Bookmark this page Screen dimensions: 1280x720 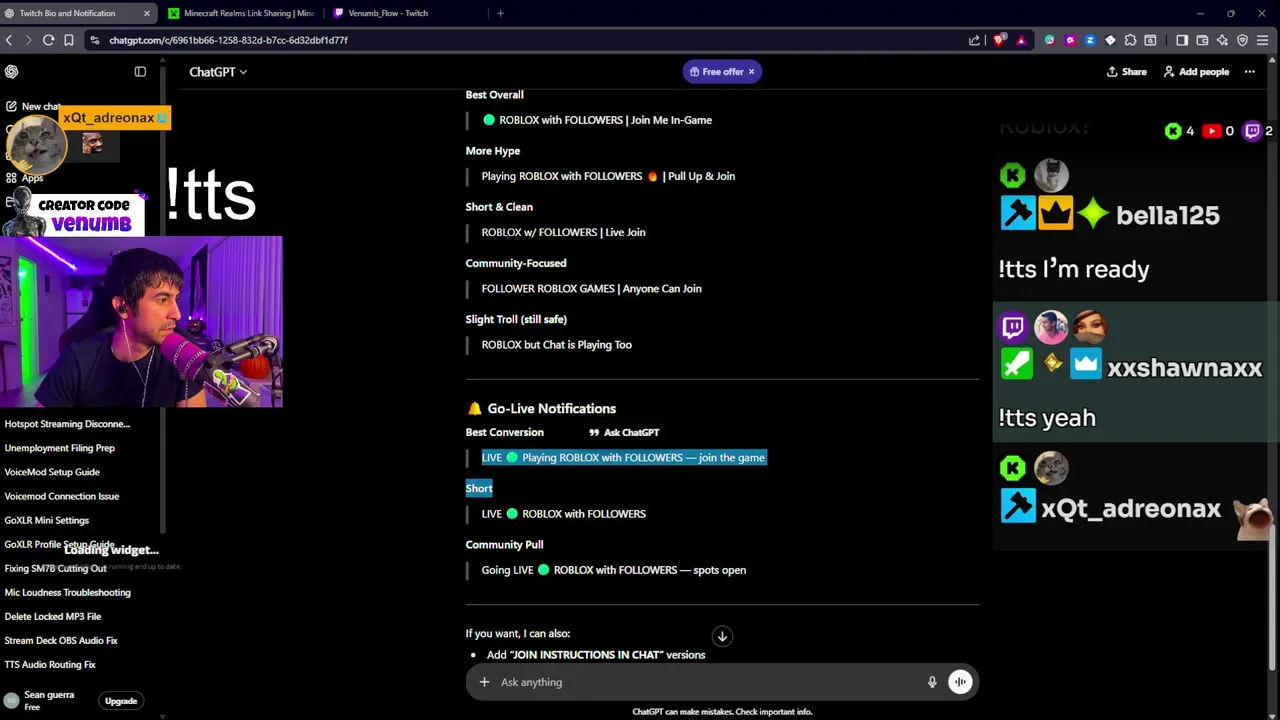(68, 40)
